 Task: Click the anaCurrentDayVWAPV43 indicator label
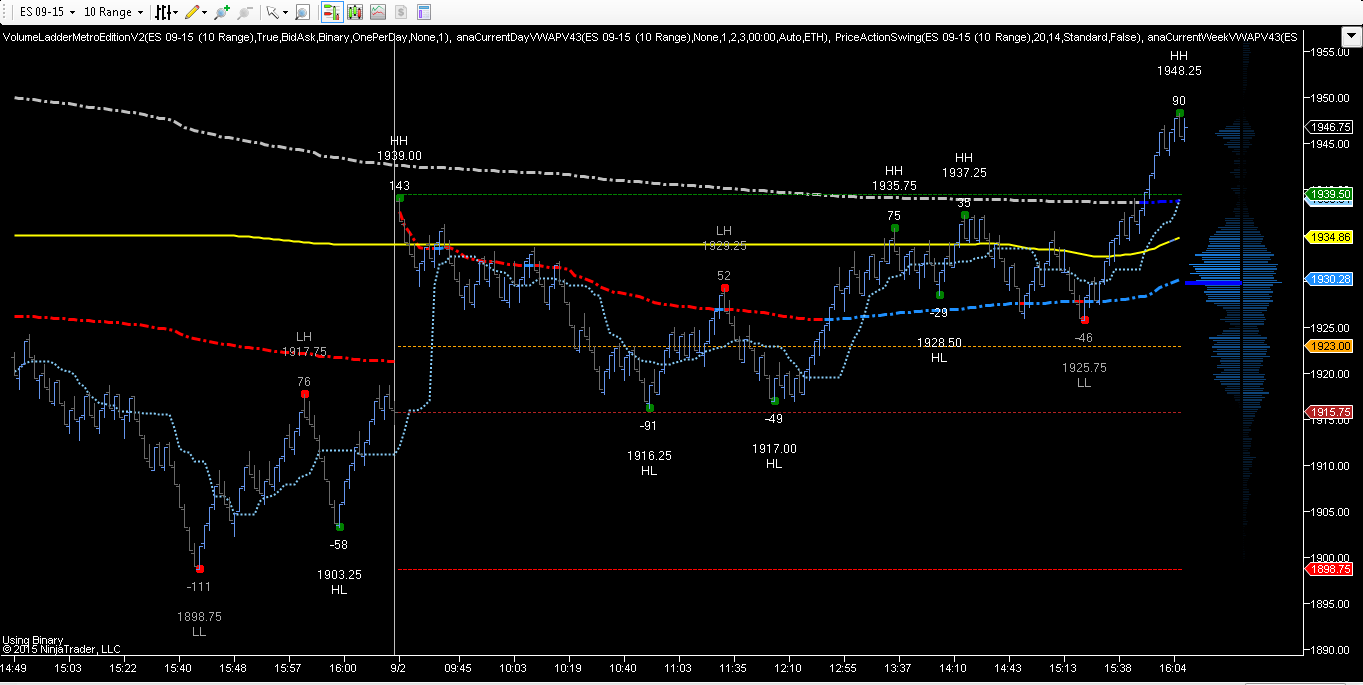click(641, 38)
